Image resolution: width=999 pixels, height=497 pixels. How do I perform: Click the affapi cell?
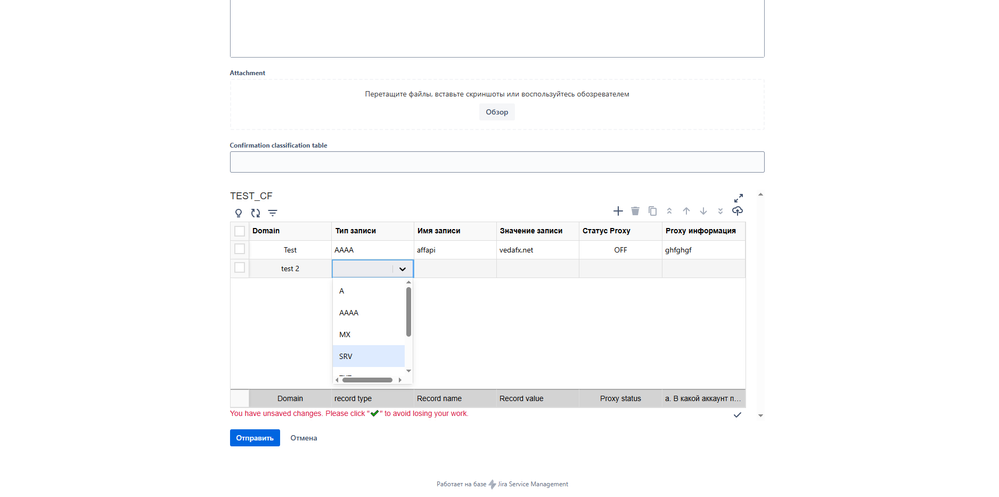click(456, 250)
